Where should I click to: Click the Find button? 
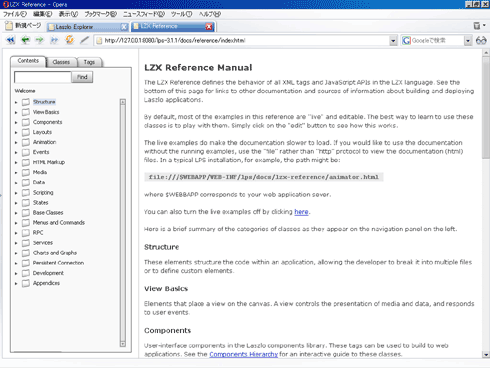pos(82,77)
